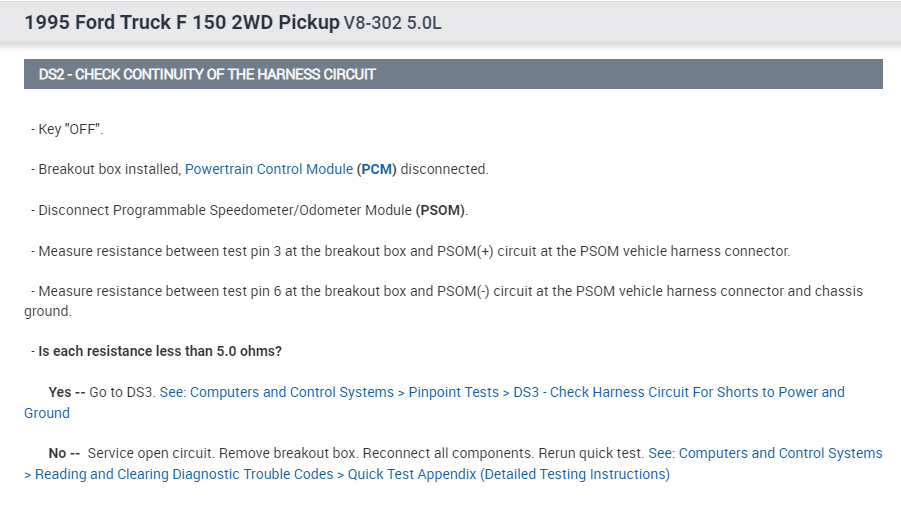
Task: Click the 1995 Ford Truck F 150 title
Action: pyautogui.click(x=182, y=21)
